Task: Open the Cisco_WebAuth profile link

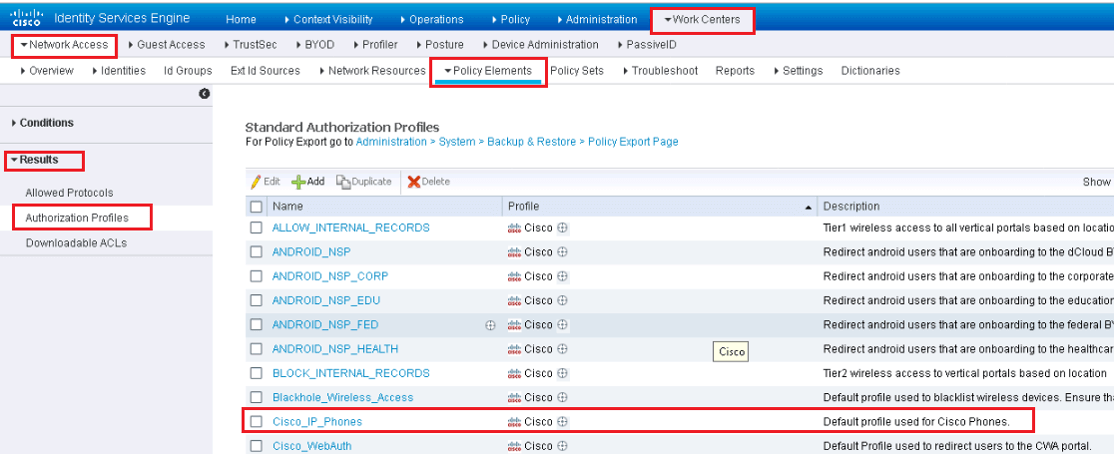Action: click(312, 446)
